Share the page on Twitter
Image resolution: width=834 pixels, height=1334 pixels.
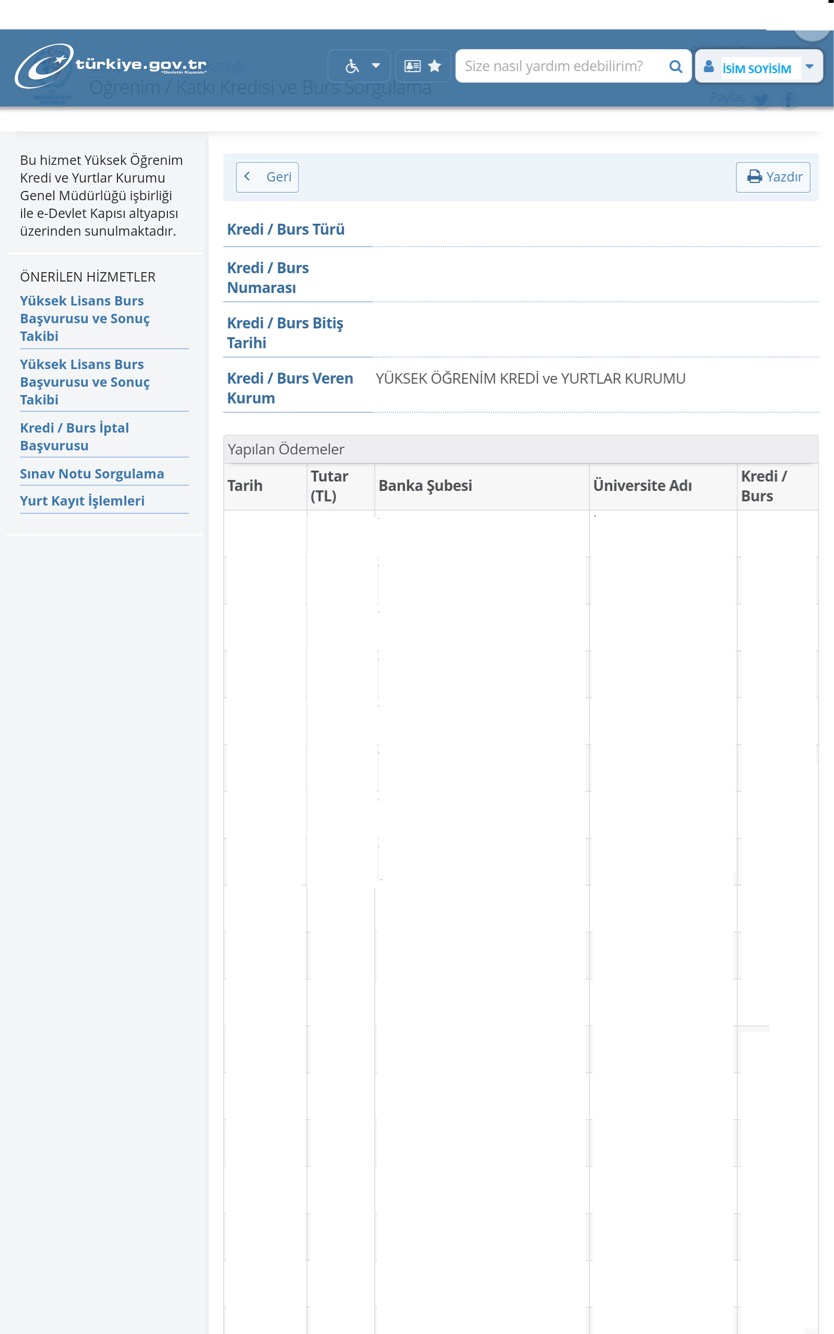pyautogui.click(x=761, y=99)
